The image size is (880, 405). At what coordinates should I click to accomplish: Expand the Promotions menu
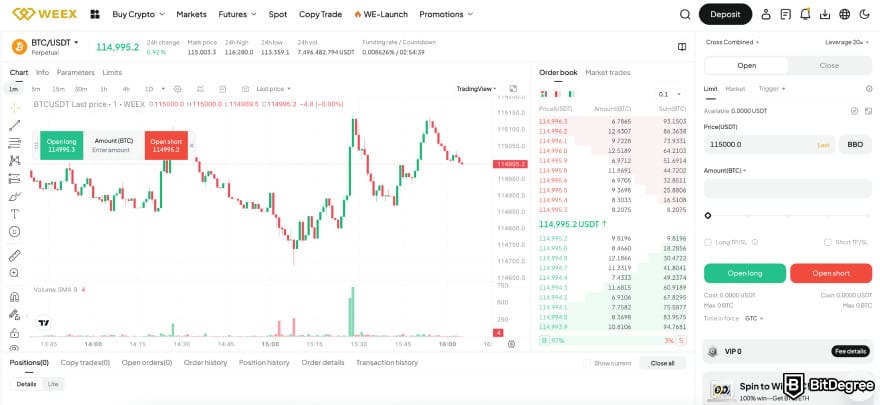click(x=446, y=15)
